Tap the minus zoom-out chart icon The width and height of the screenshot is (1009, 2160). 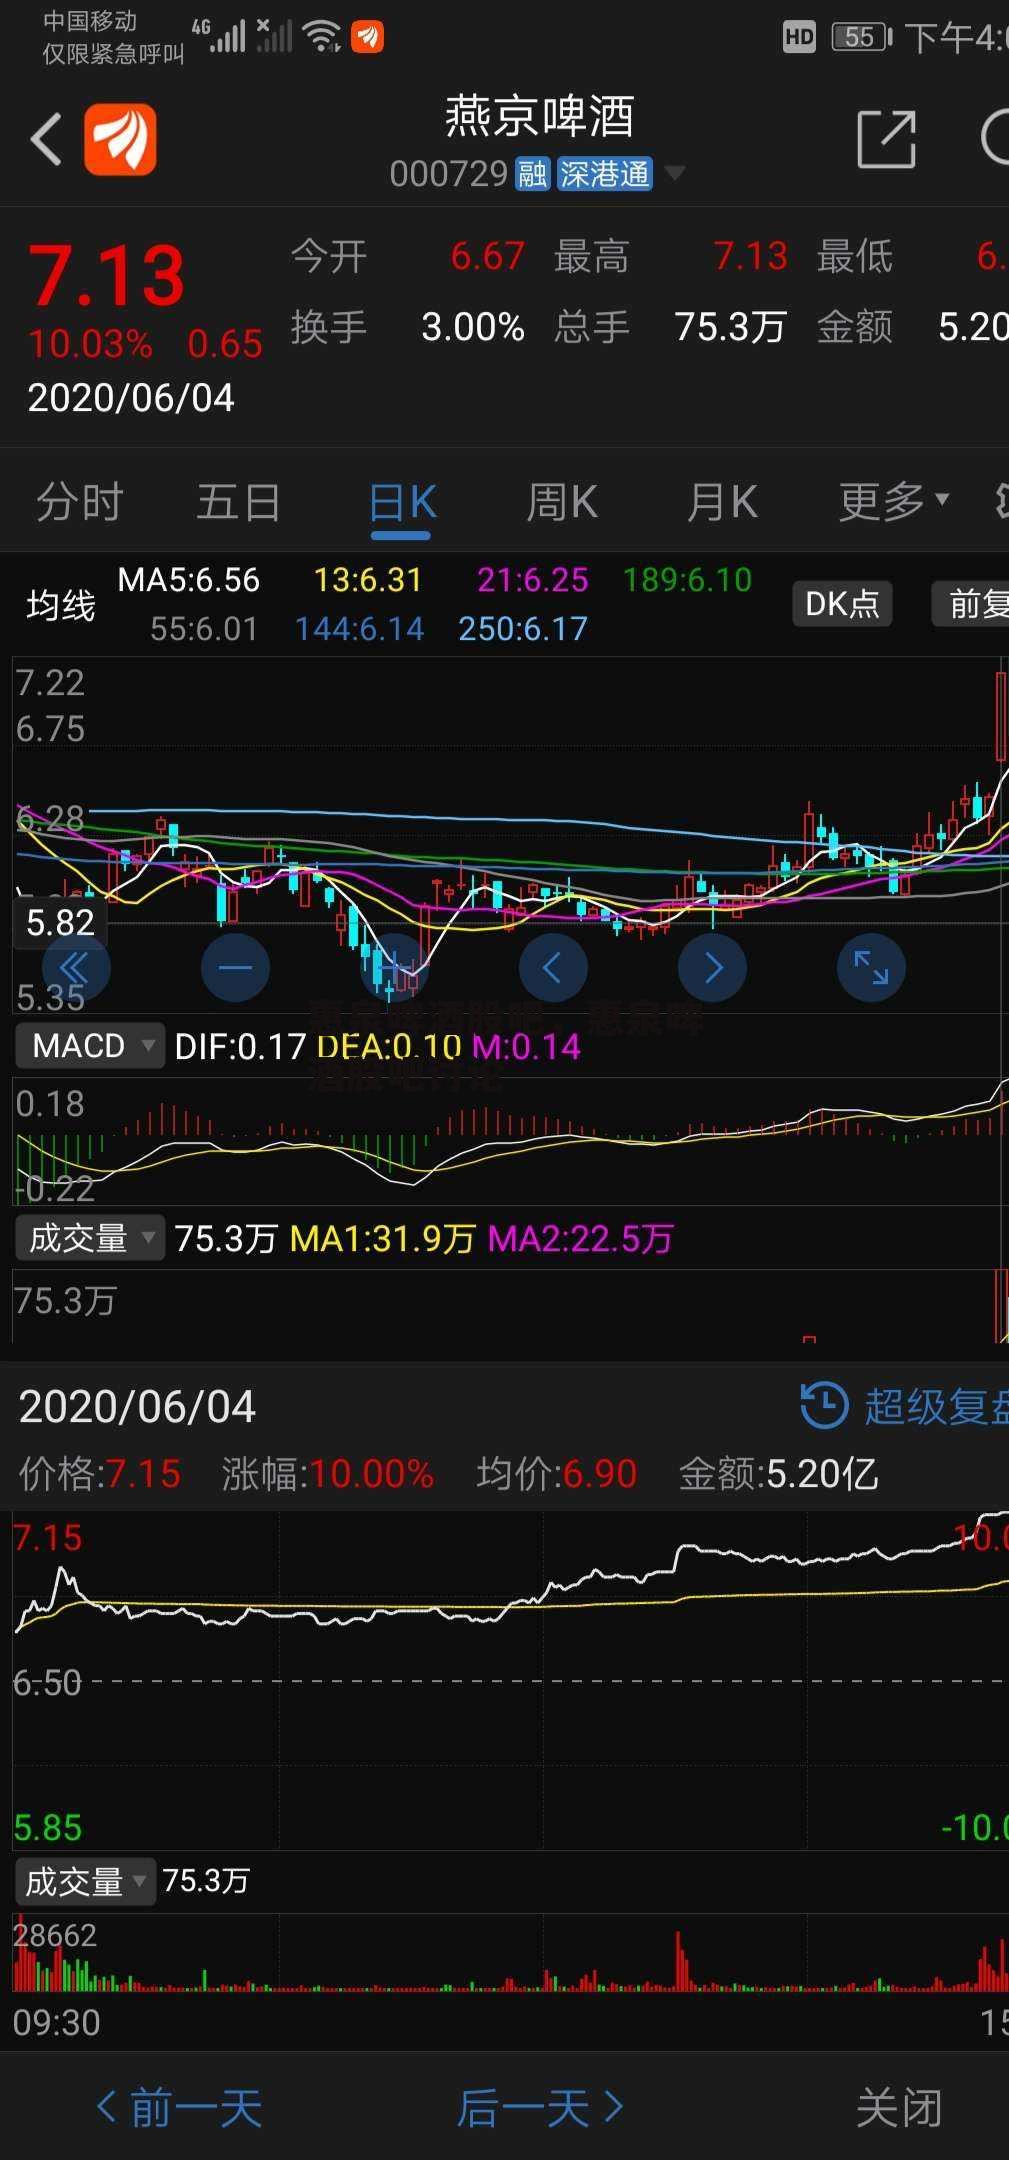coord(235,967)
